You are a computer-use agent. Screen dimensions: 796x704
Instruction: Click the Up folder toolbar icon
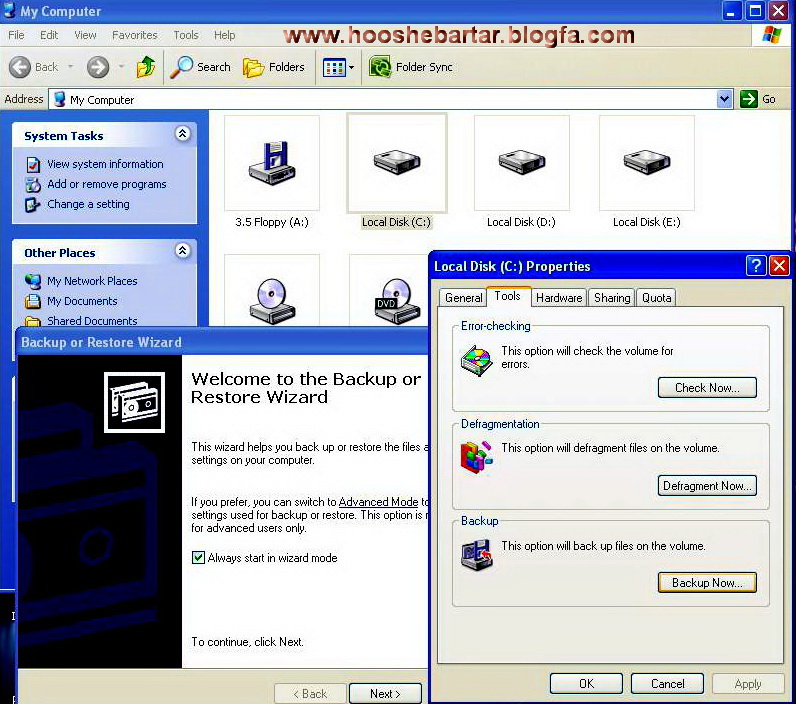[x=146, y=67]
